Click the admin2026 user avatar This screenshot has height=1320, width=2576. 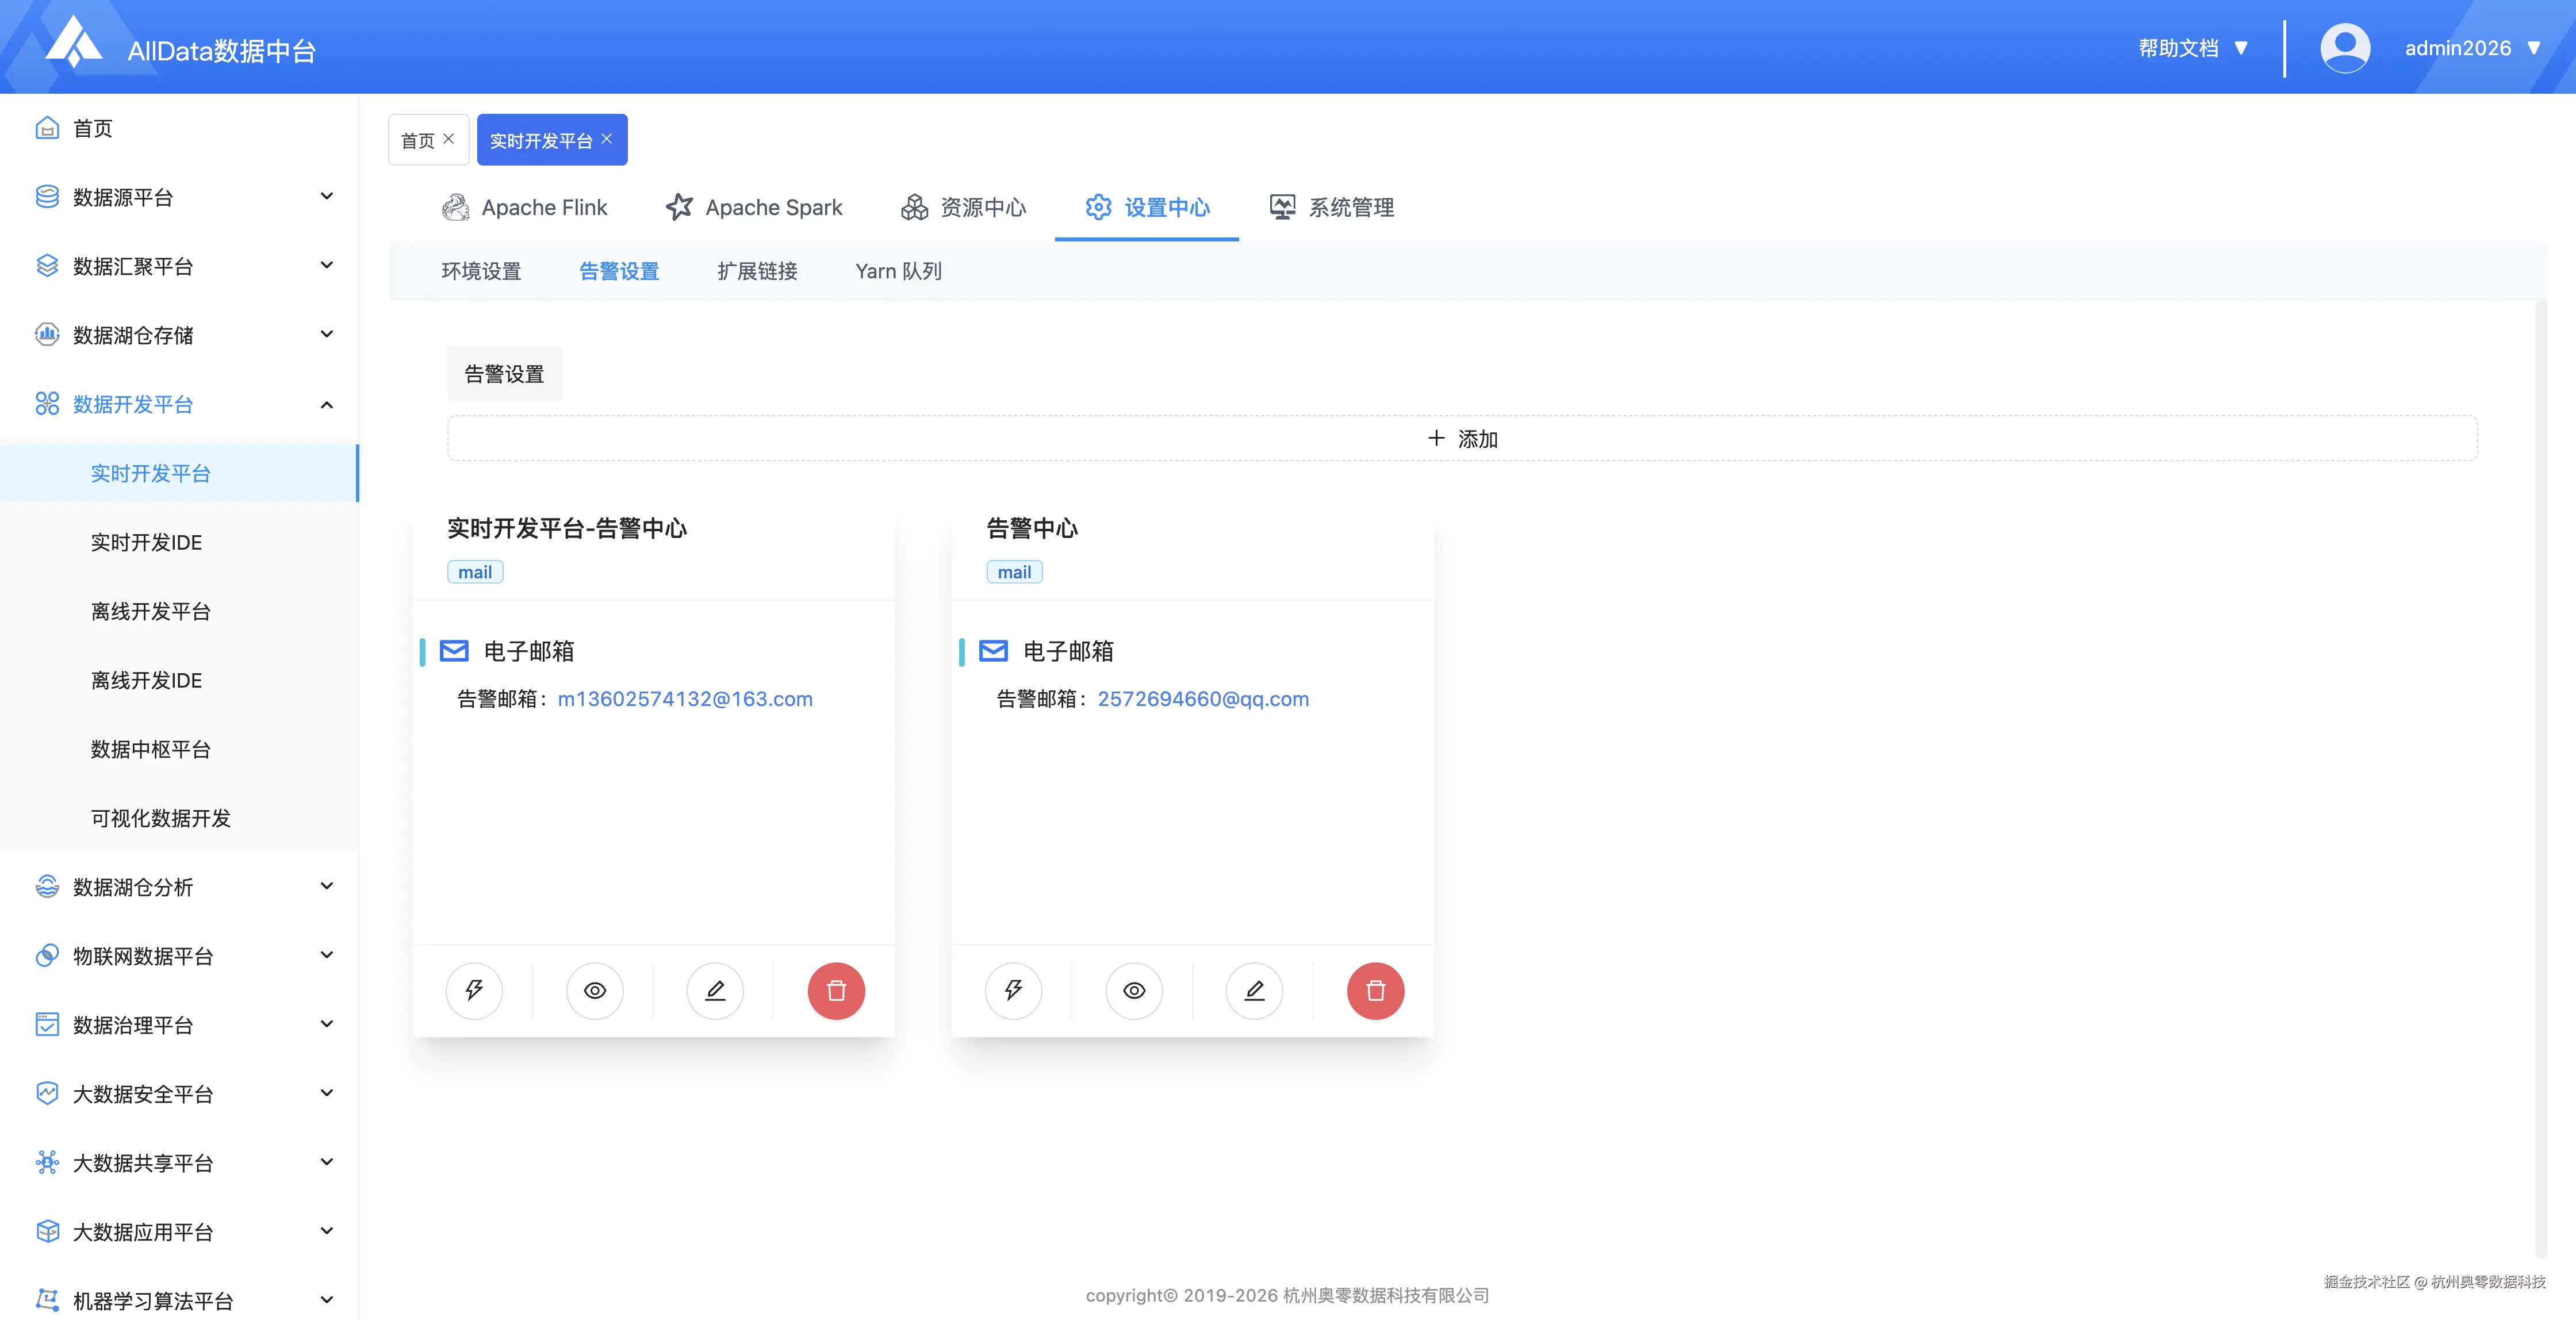(x=2344, y=48)
